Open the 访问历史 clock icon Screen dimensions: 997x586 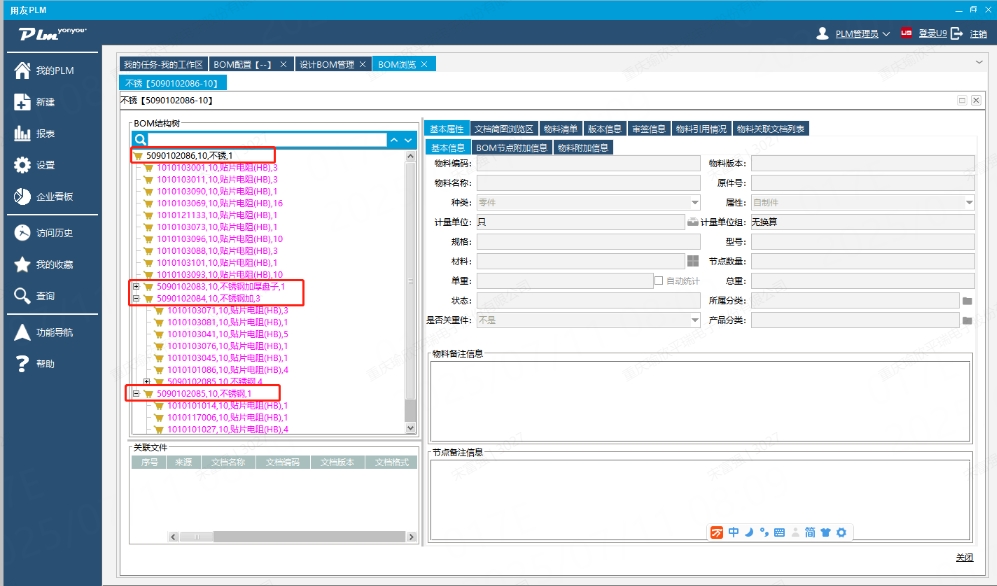[x=22, y=233]
